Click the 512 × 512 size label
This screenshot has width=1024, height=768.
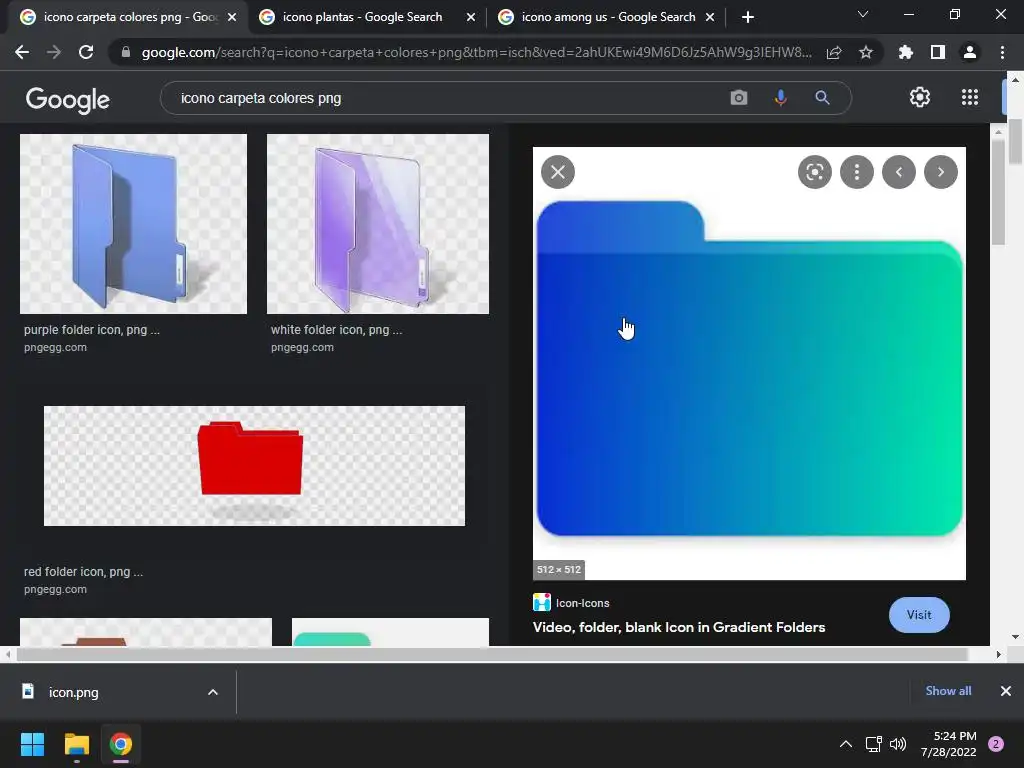tap(559, 569)
